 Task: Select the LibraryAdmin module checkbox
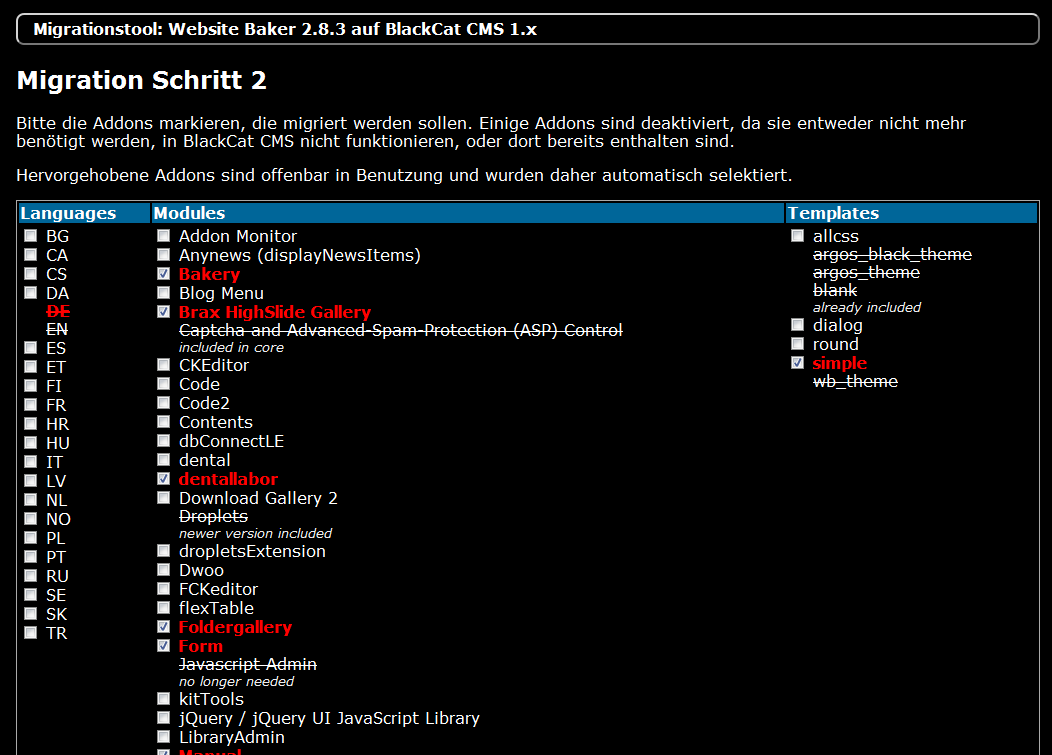tap(164, 737)
